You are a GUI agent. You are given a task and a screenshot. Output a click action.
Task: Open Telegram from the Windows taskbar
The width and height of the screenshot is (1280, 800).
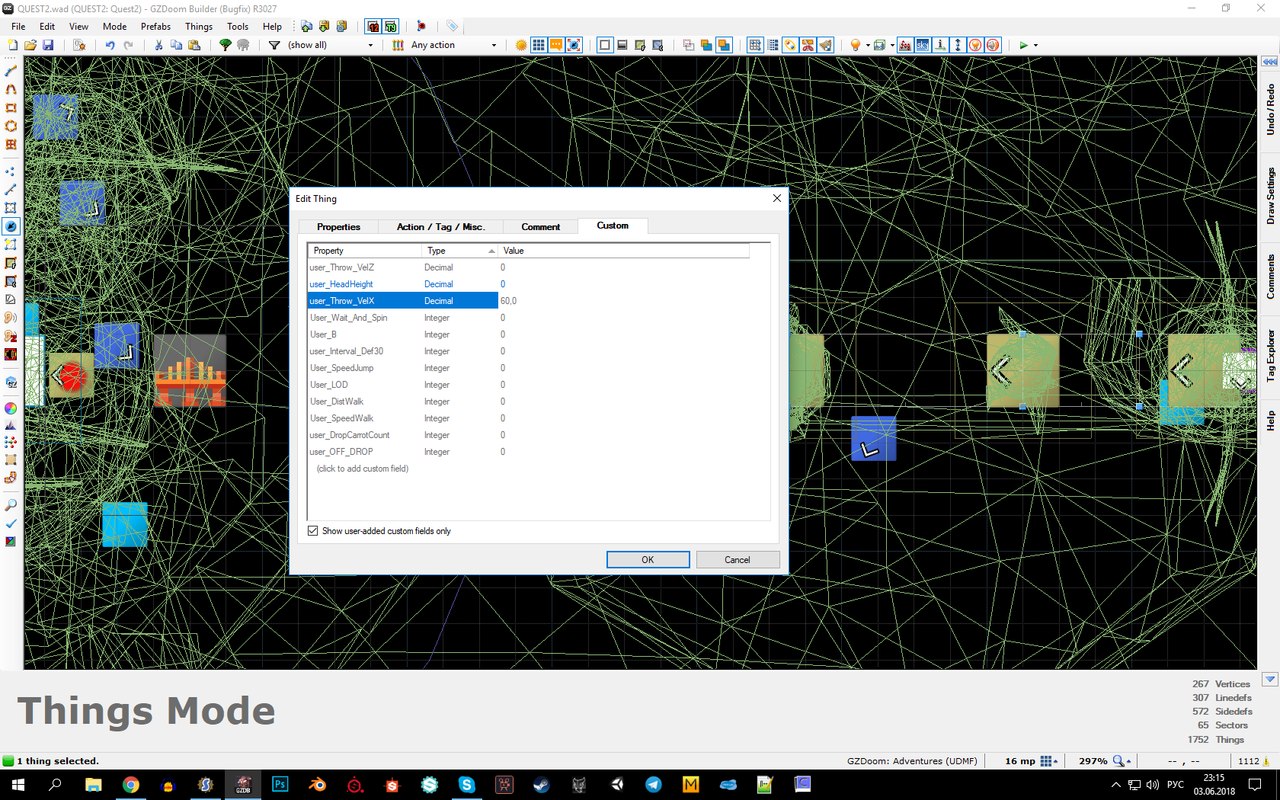653,785
